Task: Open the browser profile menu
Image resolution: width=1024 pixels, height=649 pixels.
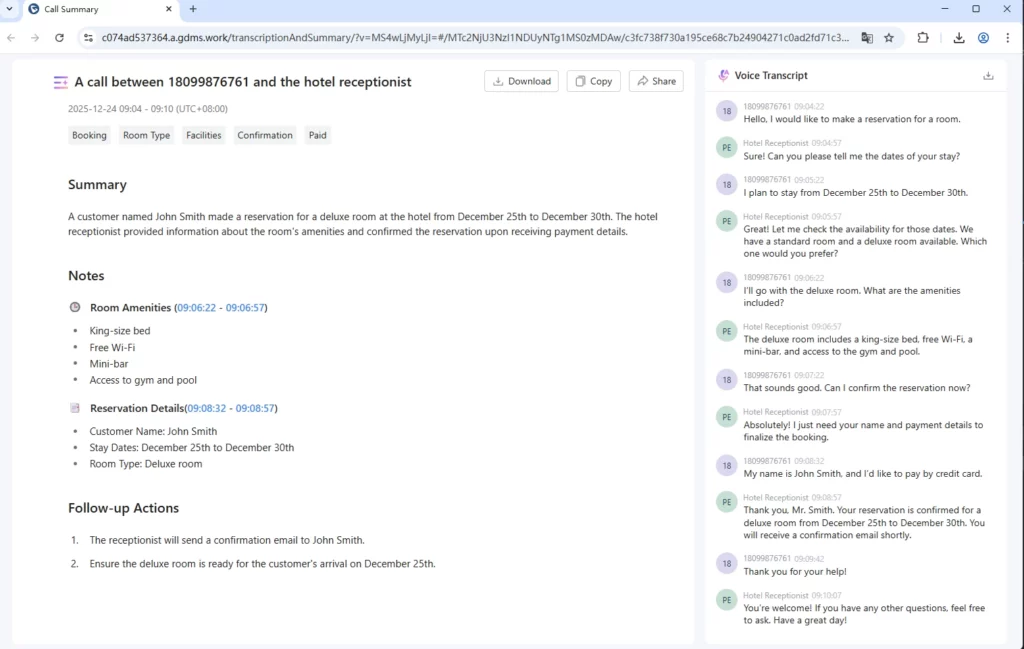Action: (983, 38)
